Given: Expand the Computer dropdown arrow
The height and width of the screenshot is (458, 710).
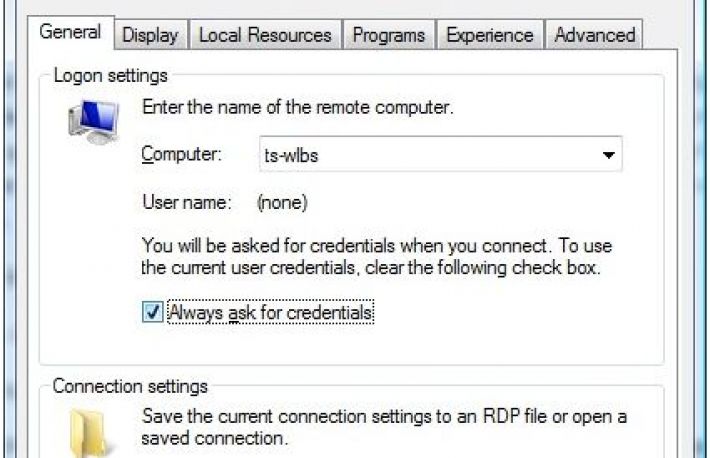Looking at the screenshot, I should pos(607,156).
